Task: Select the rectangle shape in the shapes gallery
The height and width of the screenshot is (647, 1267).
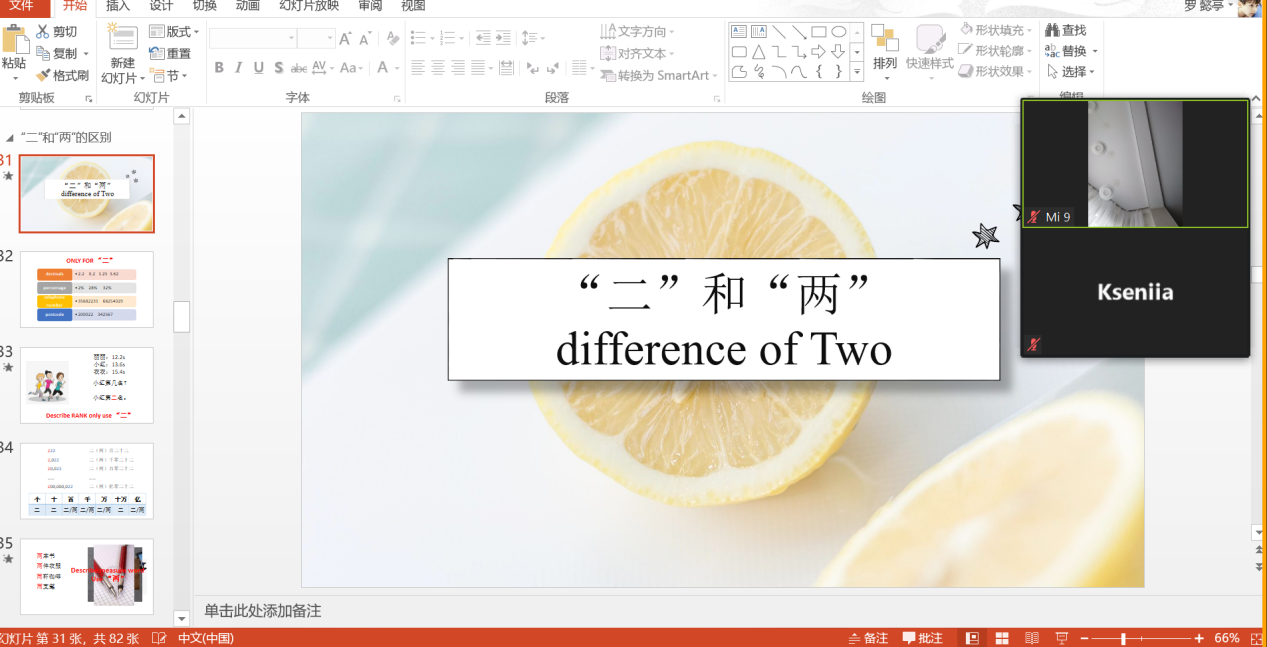Action: point(818,32)
